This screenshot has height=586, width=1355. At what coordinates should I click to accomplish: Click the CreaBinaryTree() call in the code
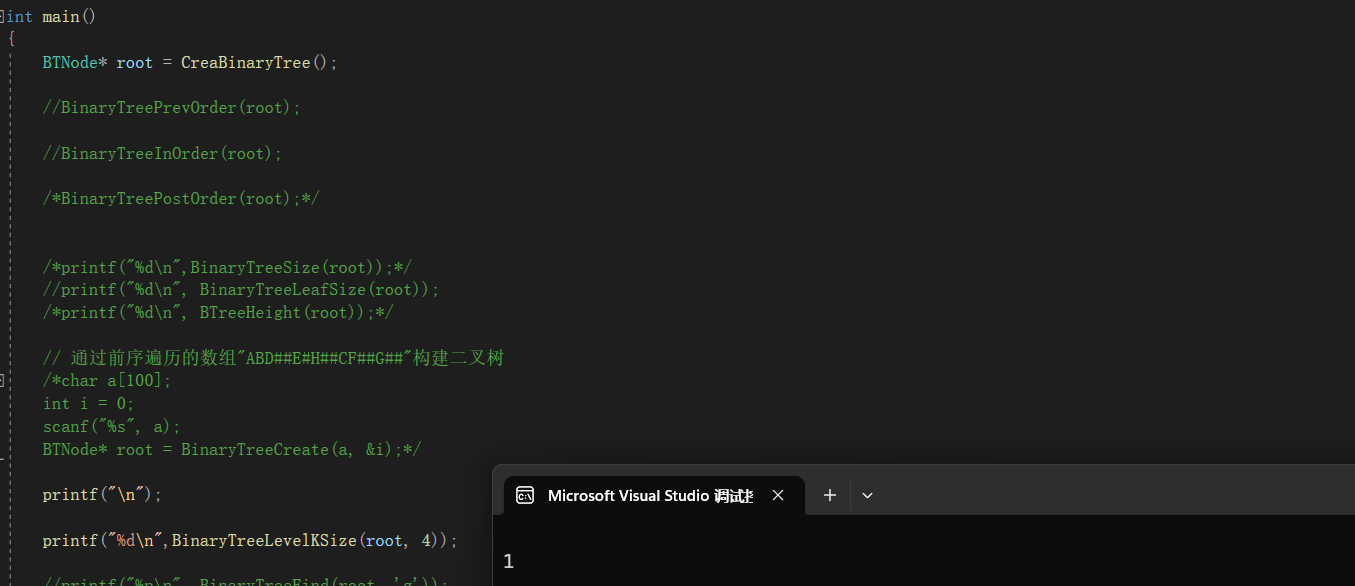[x=259, y=62]
